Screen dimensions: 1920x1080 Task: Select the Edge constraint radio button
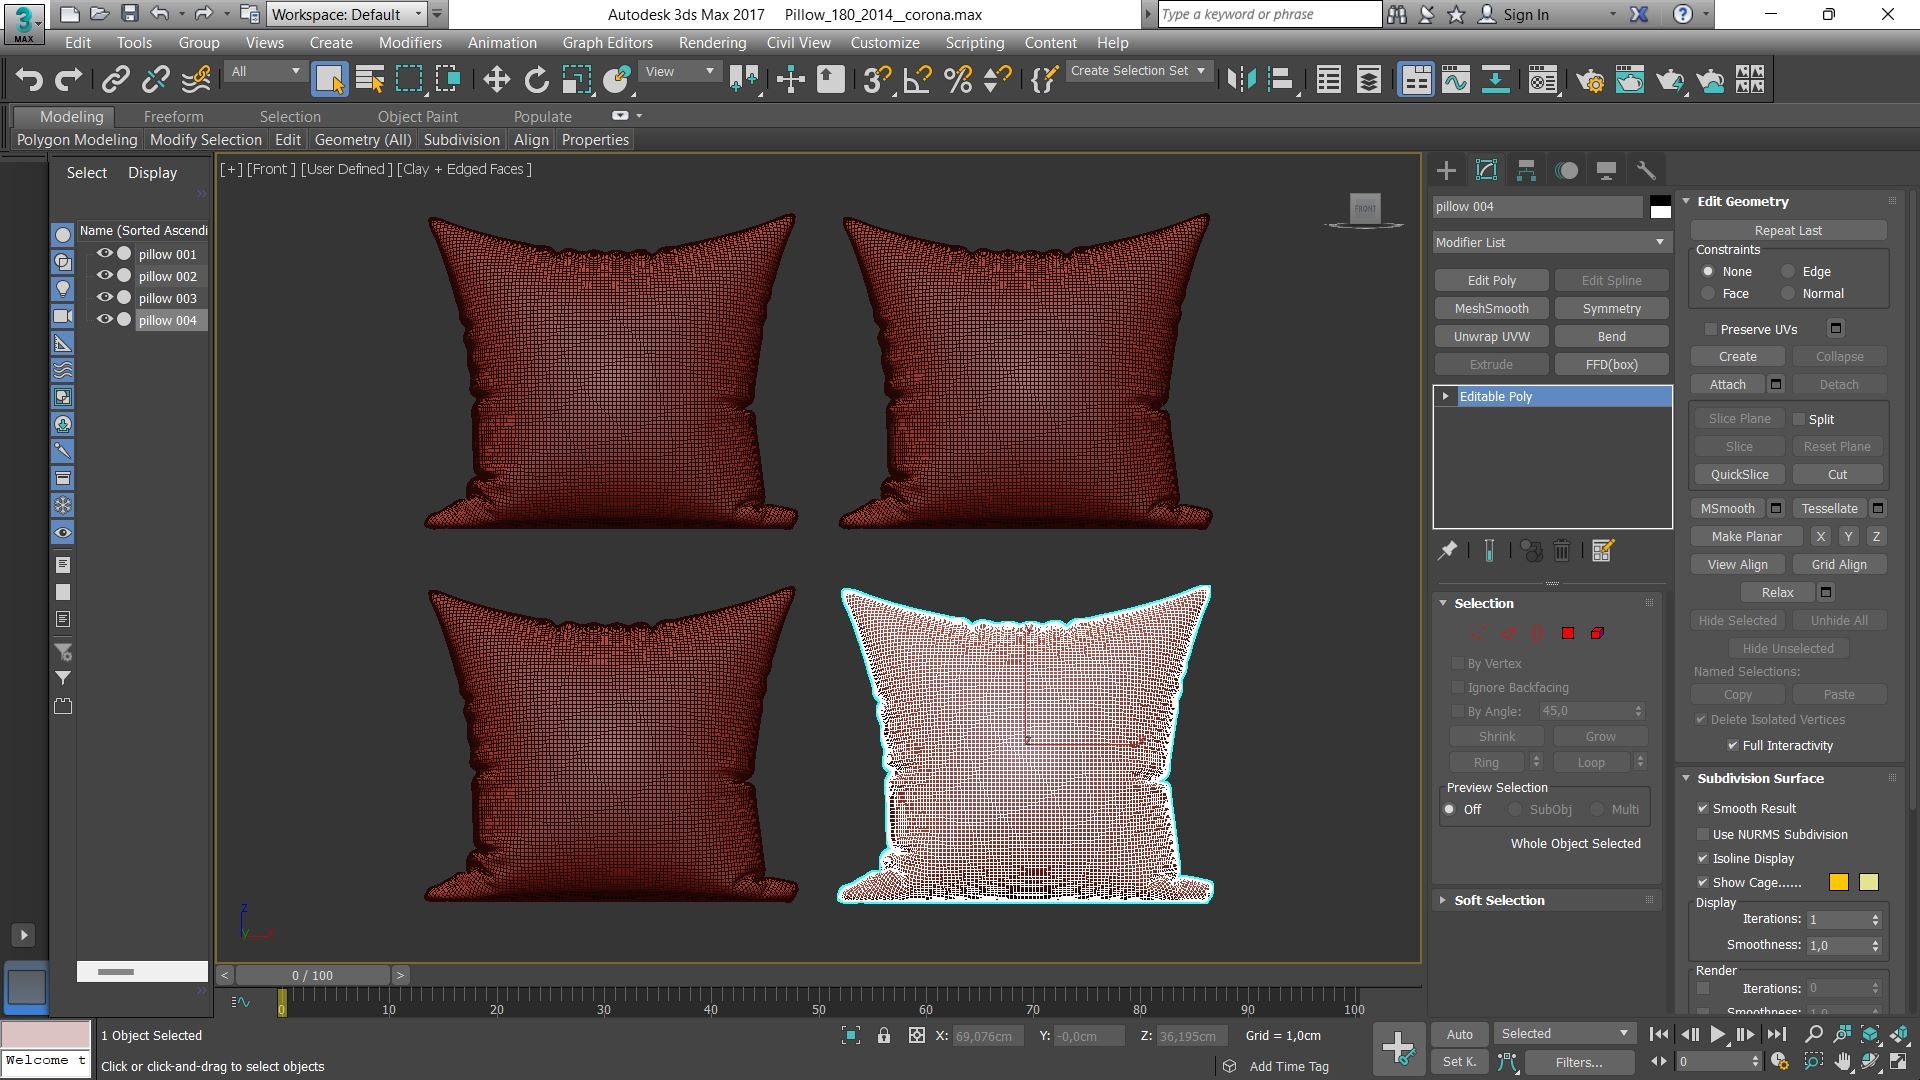coord(1788,272)
